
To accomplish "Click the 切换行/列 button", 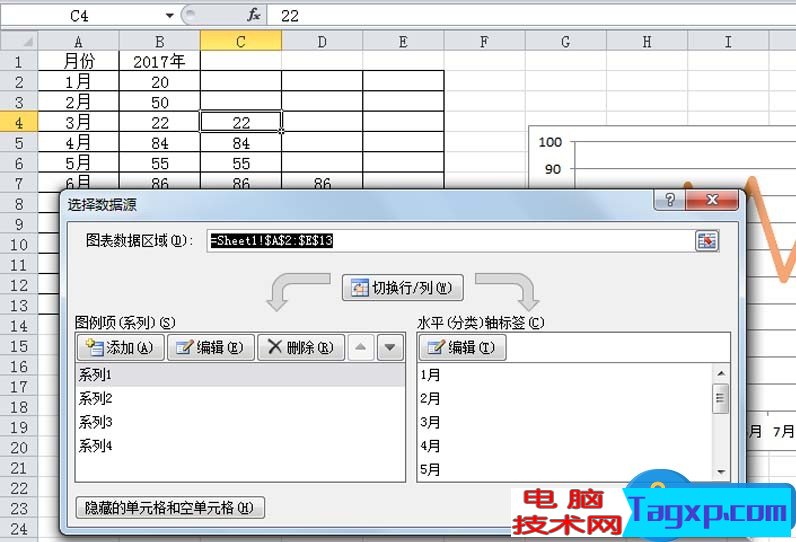I will [x=403, y=288].
